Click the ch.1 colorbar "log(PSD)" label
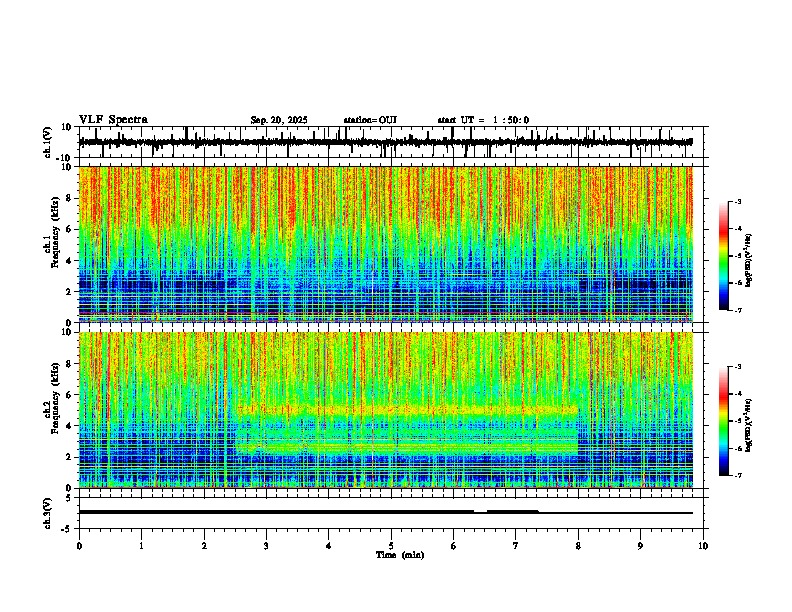The width and height of the screenshot is (792, 612). (x=749, y=260)
